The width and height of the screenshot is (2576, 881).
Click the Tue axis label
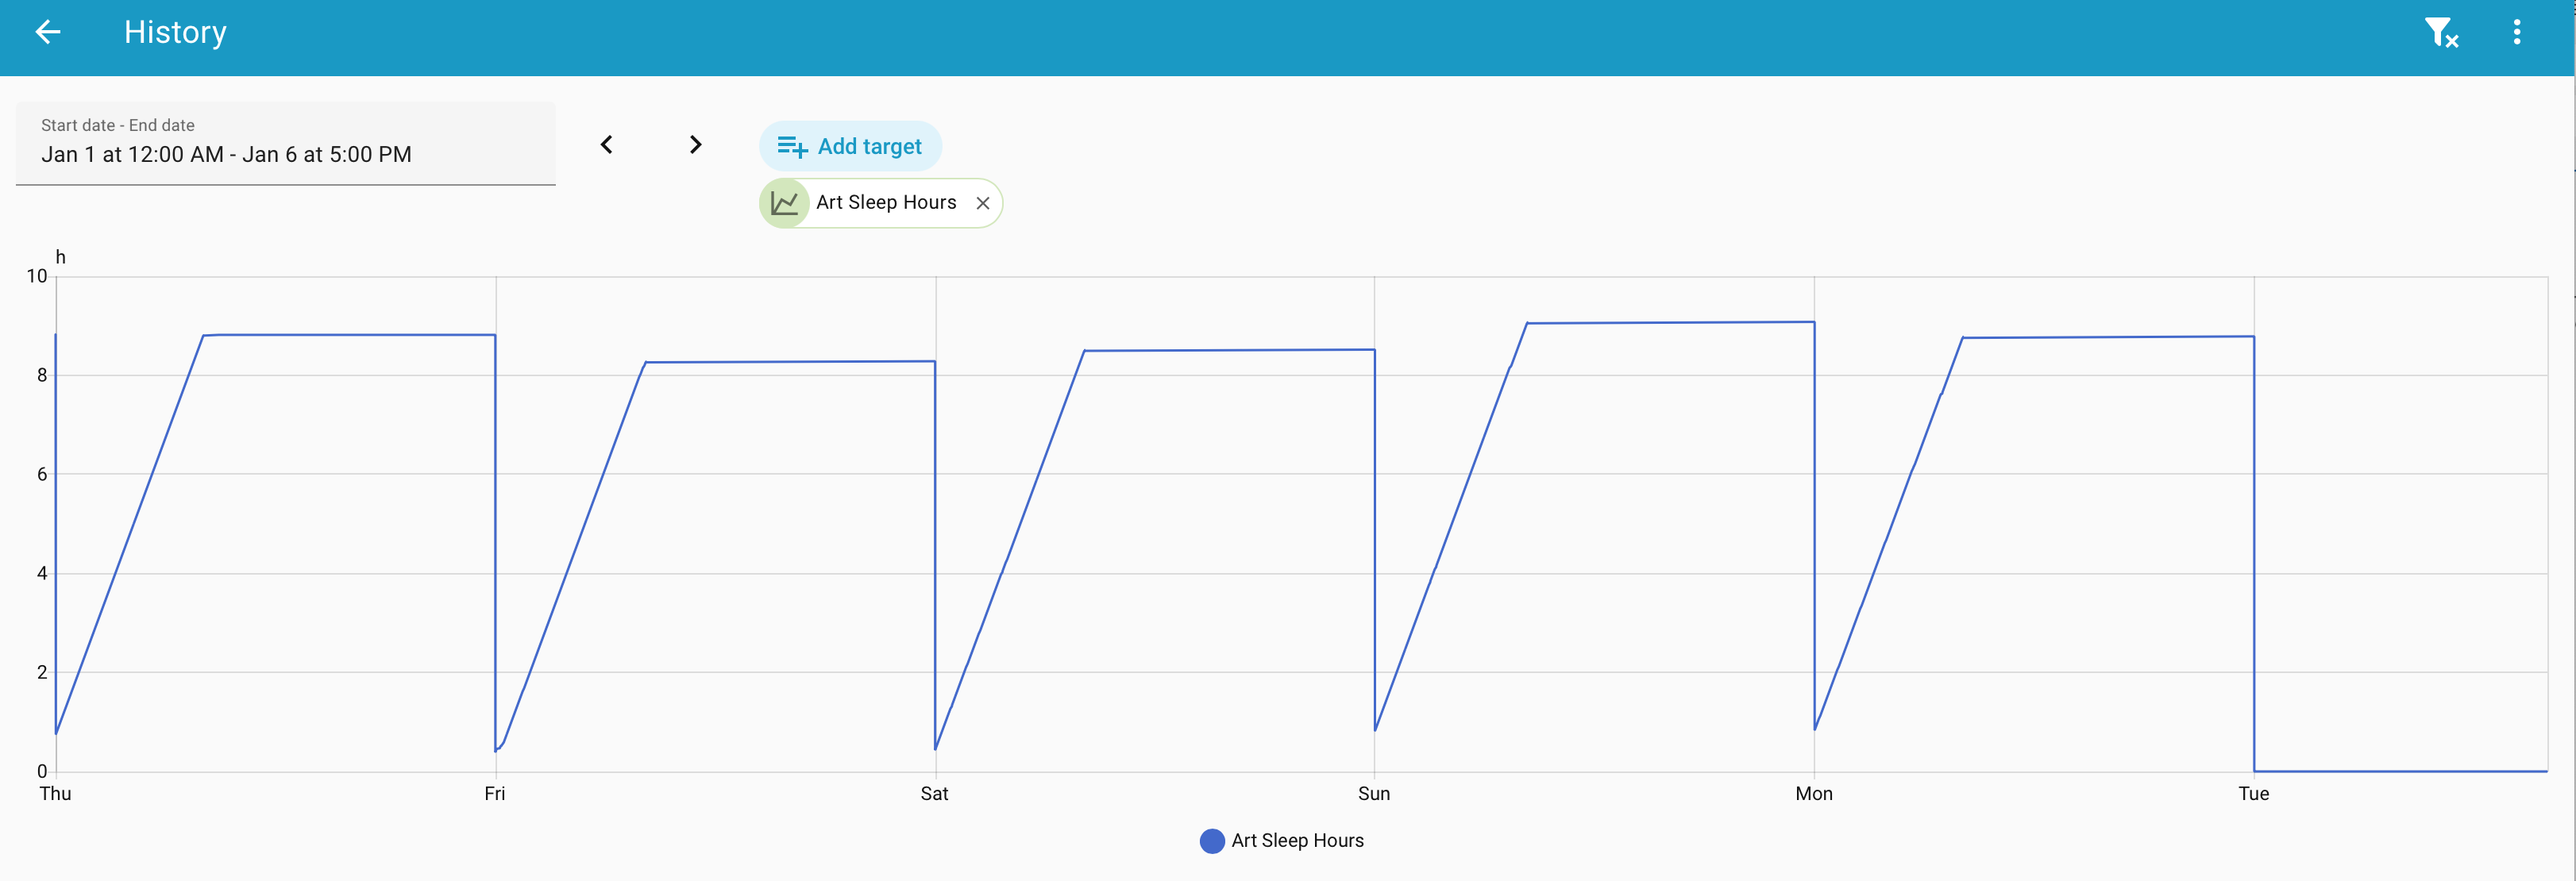point(2253,794)
